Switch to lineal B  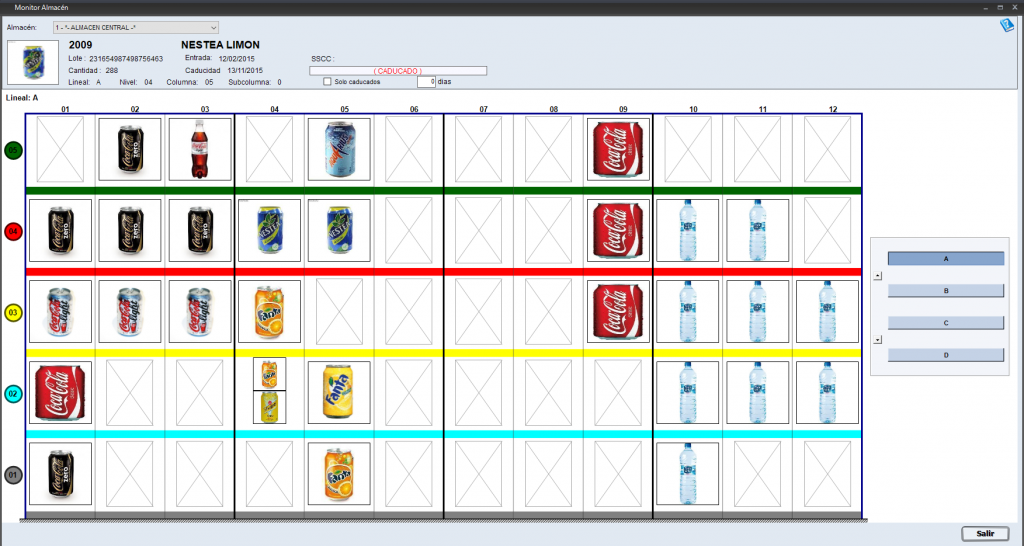tap(946, 291)
